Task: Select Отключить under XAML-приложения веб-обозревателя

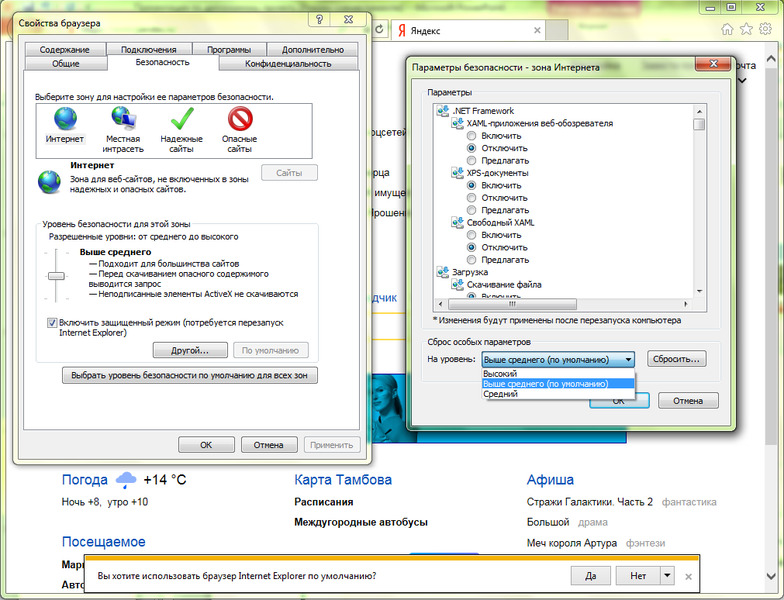Action: click(471, 148)
